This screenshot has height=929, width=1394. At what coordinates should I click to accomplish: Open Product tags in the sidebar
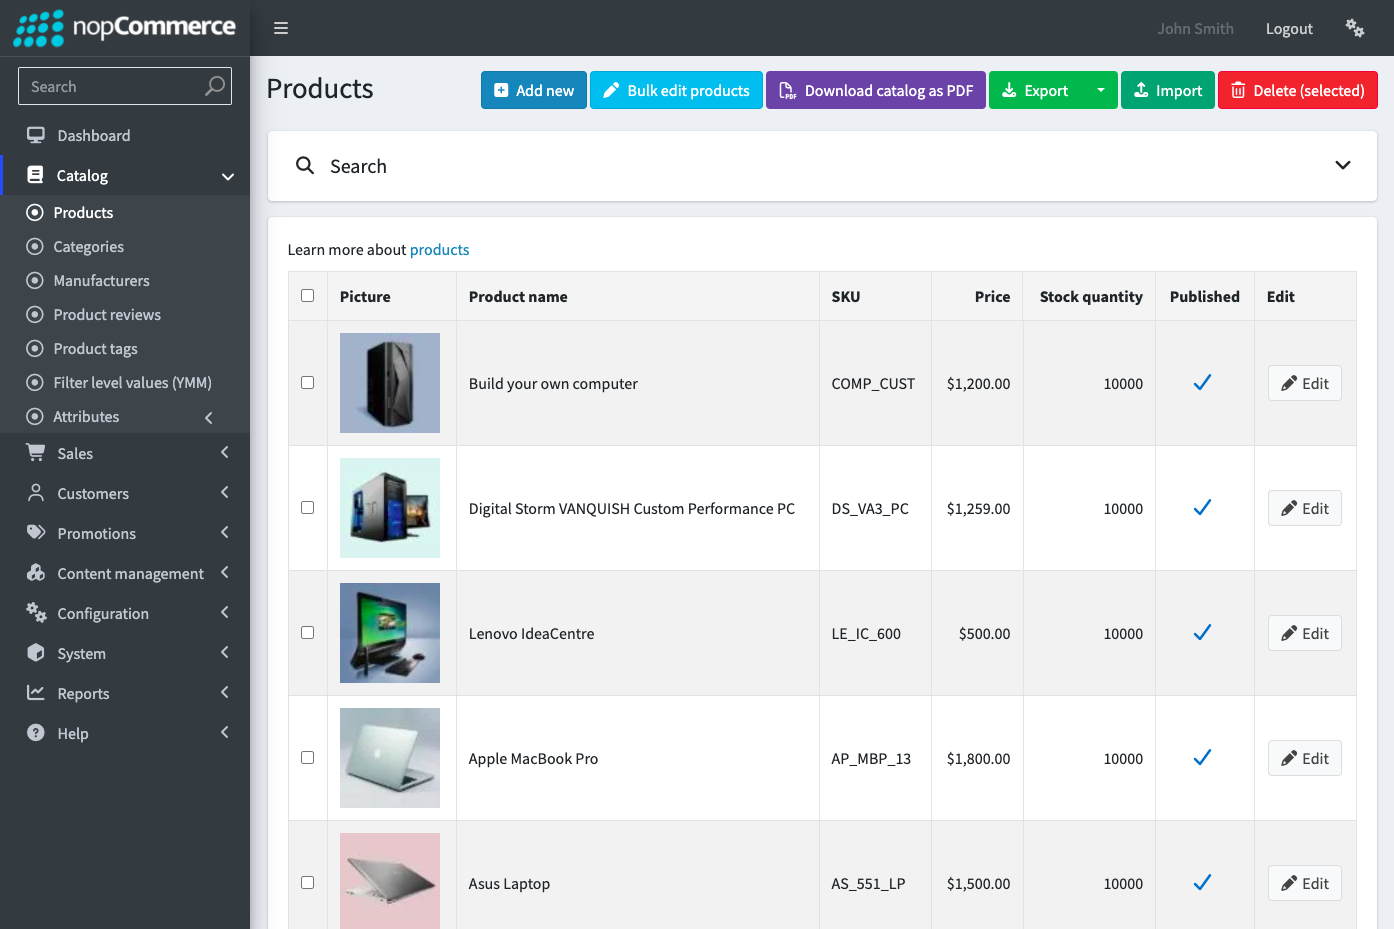coord(125,349)
